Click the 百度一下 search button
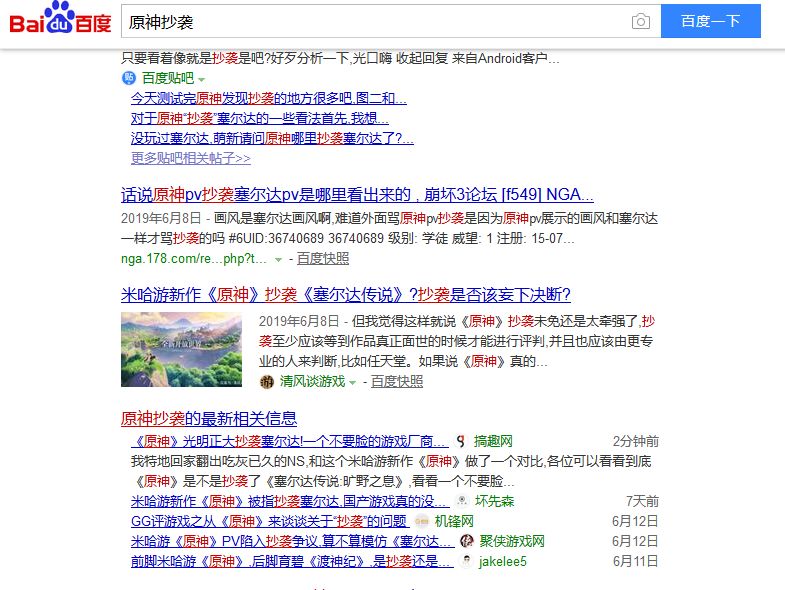 coord(710,21)
